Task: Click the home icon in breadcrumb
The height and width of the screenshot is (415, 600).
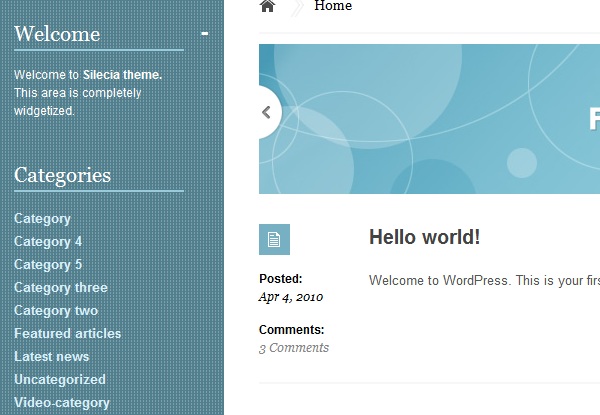Action: point(267,7)
